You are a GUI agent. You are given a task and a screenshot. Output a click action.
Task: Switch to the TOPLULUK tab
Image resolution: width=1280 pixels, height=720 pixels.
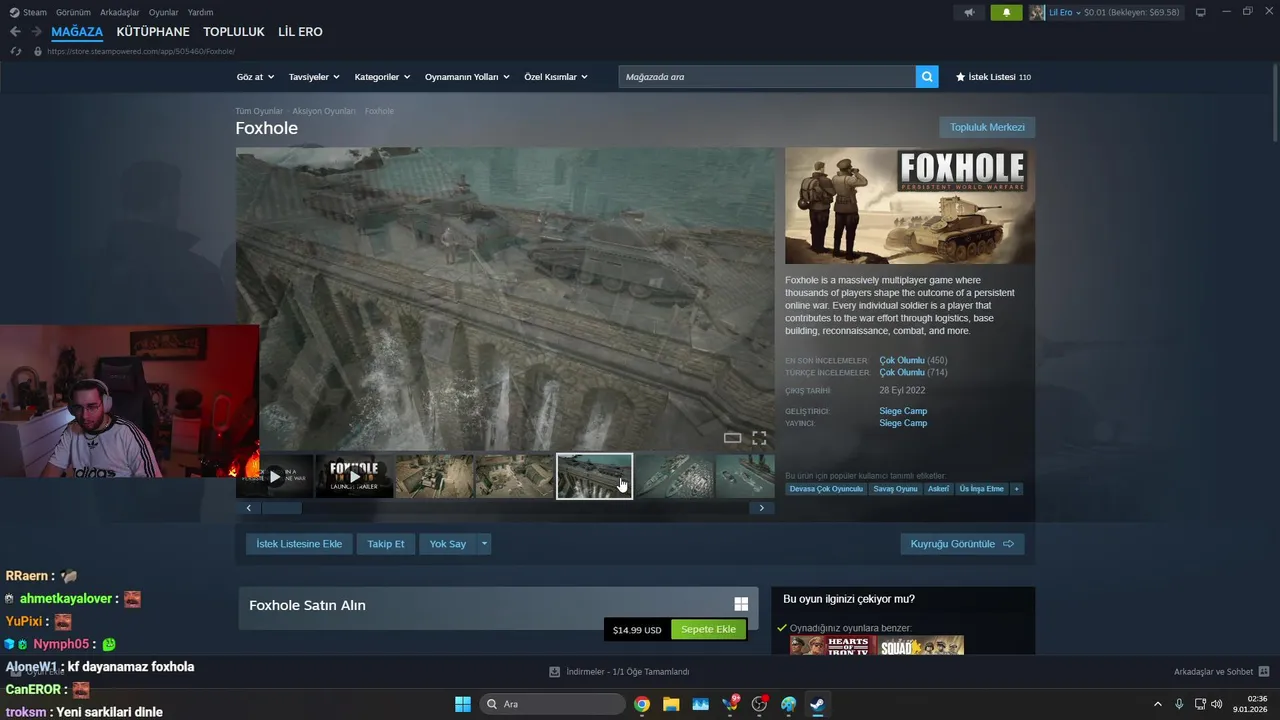pyautogui.click(x=234, y=32)
